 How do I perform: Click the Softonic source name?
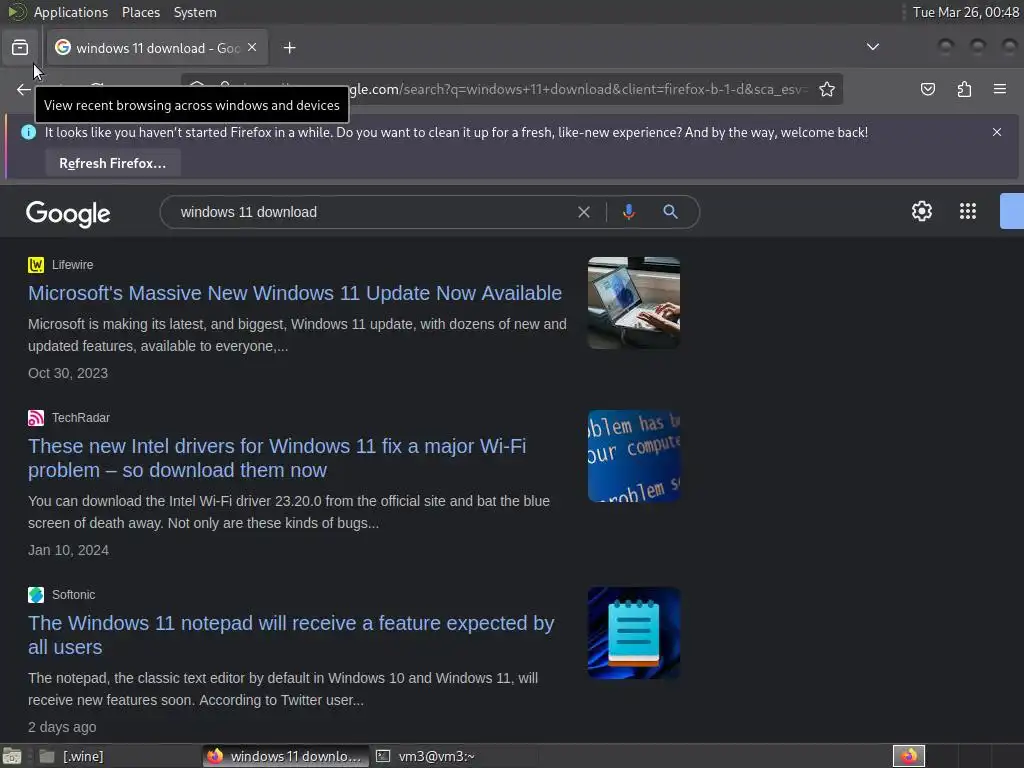[x=74, y=594]
